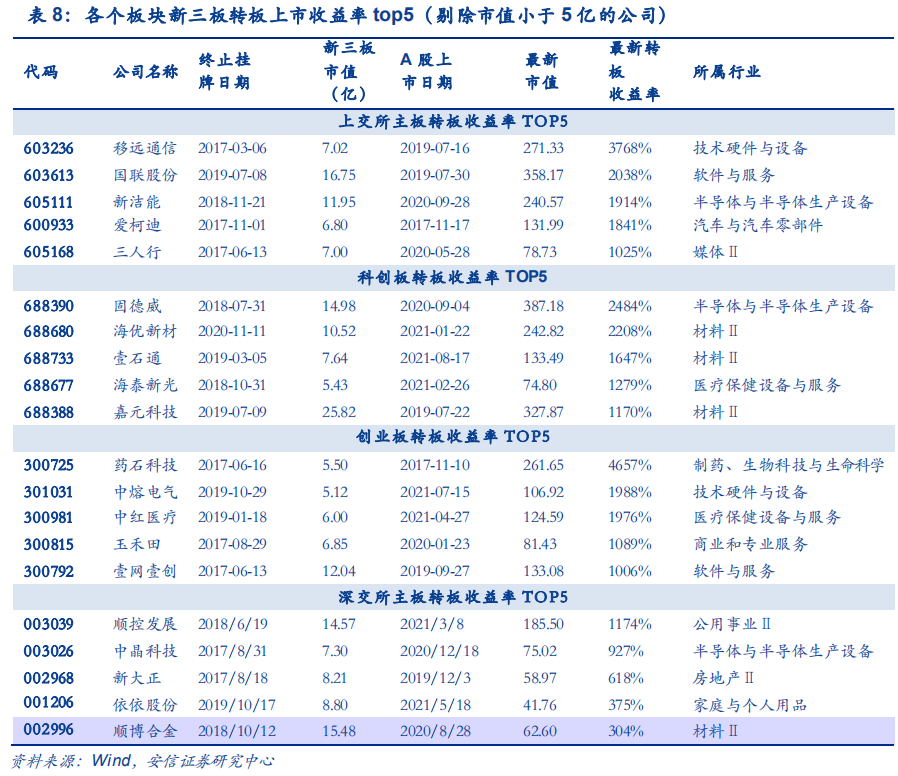The image size is (898, 776).
Task: Click stock code 688680
Action: coord(49,332)
